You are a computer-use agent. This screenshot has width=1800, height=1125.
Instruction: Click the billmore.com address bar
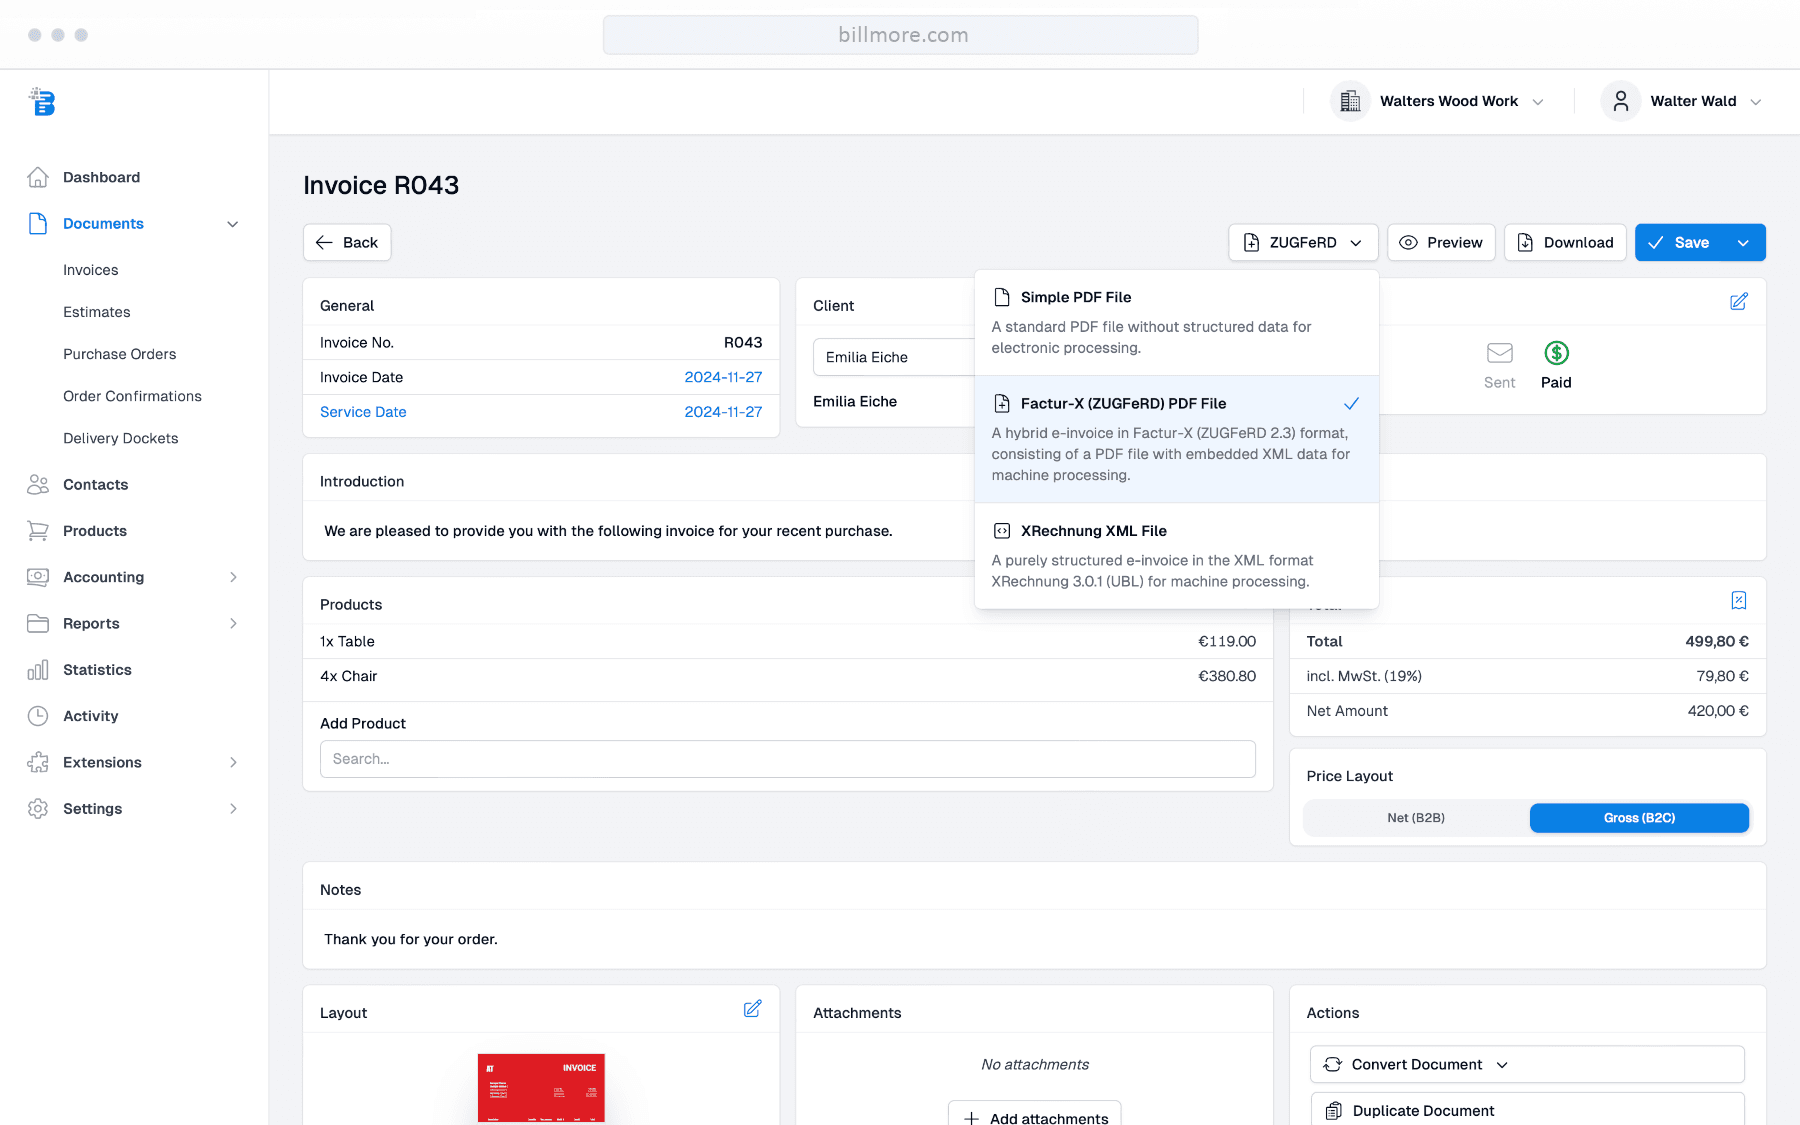point(900,35)
